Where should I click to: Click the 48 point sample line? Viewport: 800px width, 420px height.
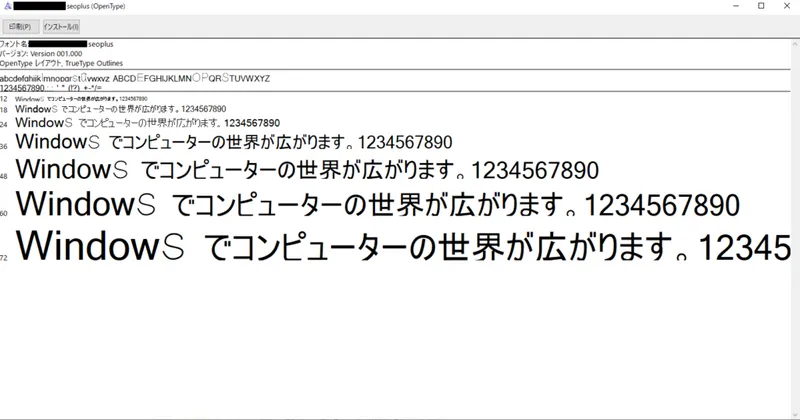coord(307,170)
